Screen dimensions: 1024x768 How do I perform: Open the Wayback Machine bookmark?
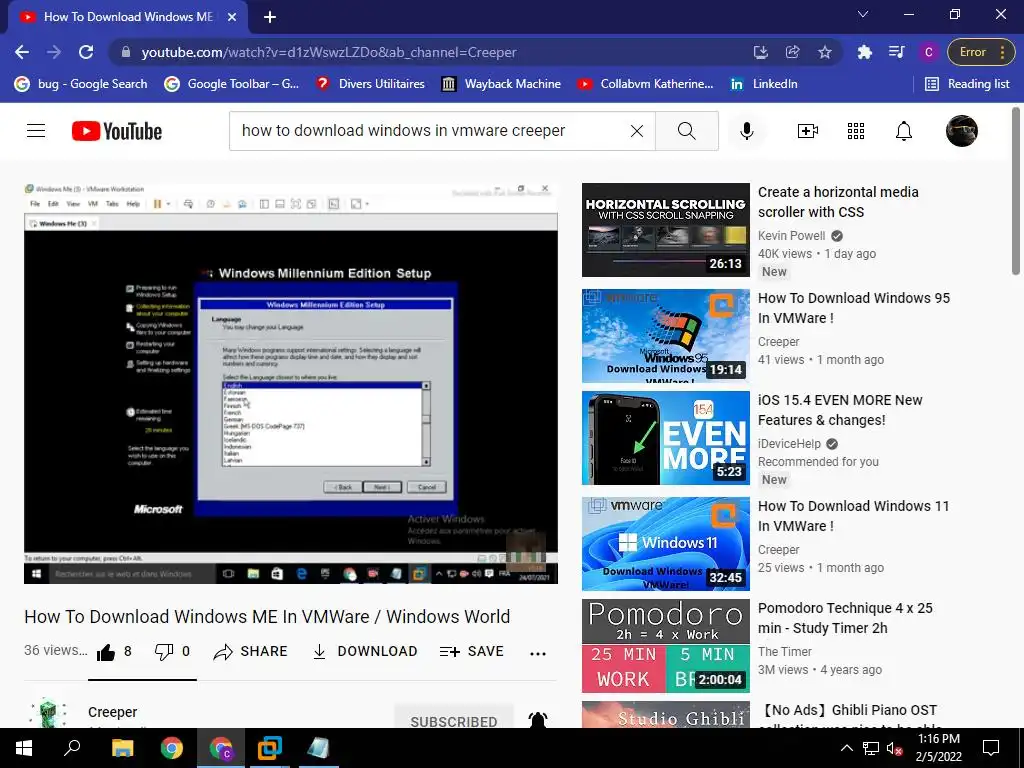coord(502,84)
